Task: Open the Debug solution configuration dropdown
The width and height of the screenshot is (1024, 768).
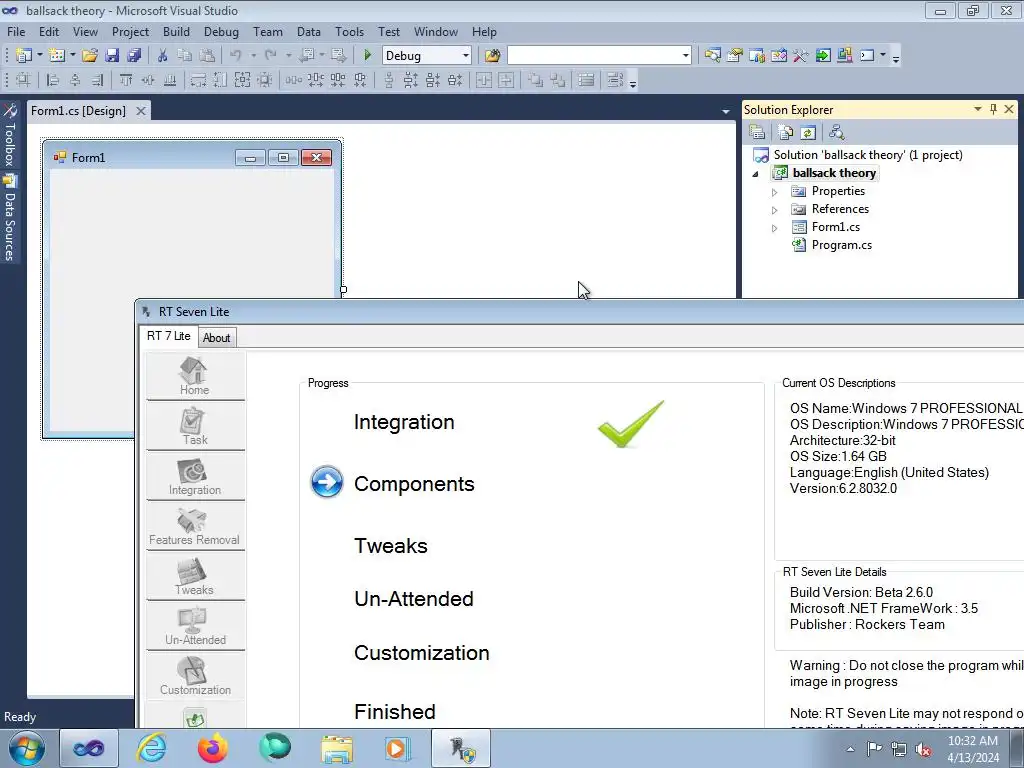Action: [466, 56]
